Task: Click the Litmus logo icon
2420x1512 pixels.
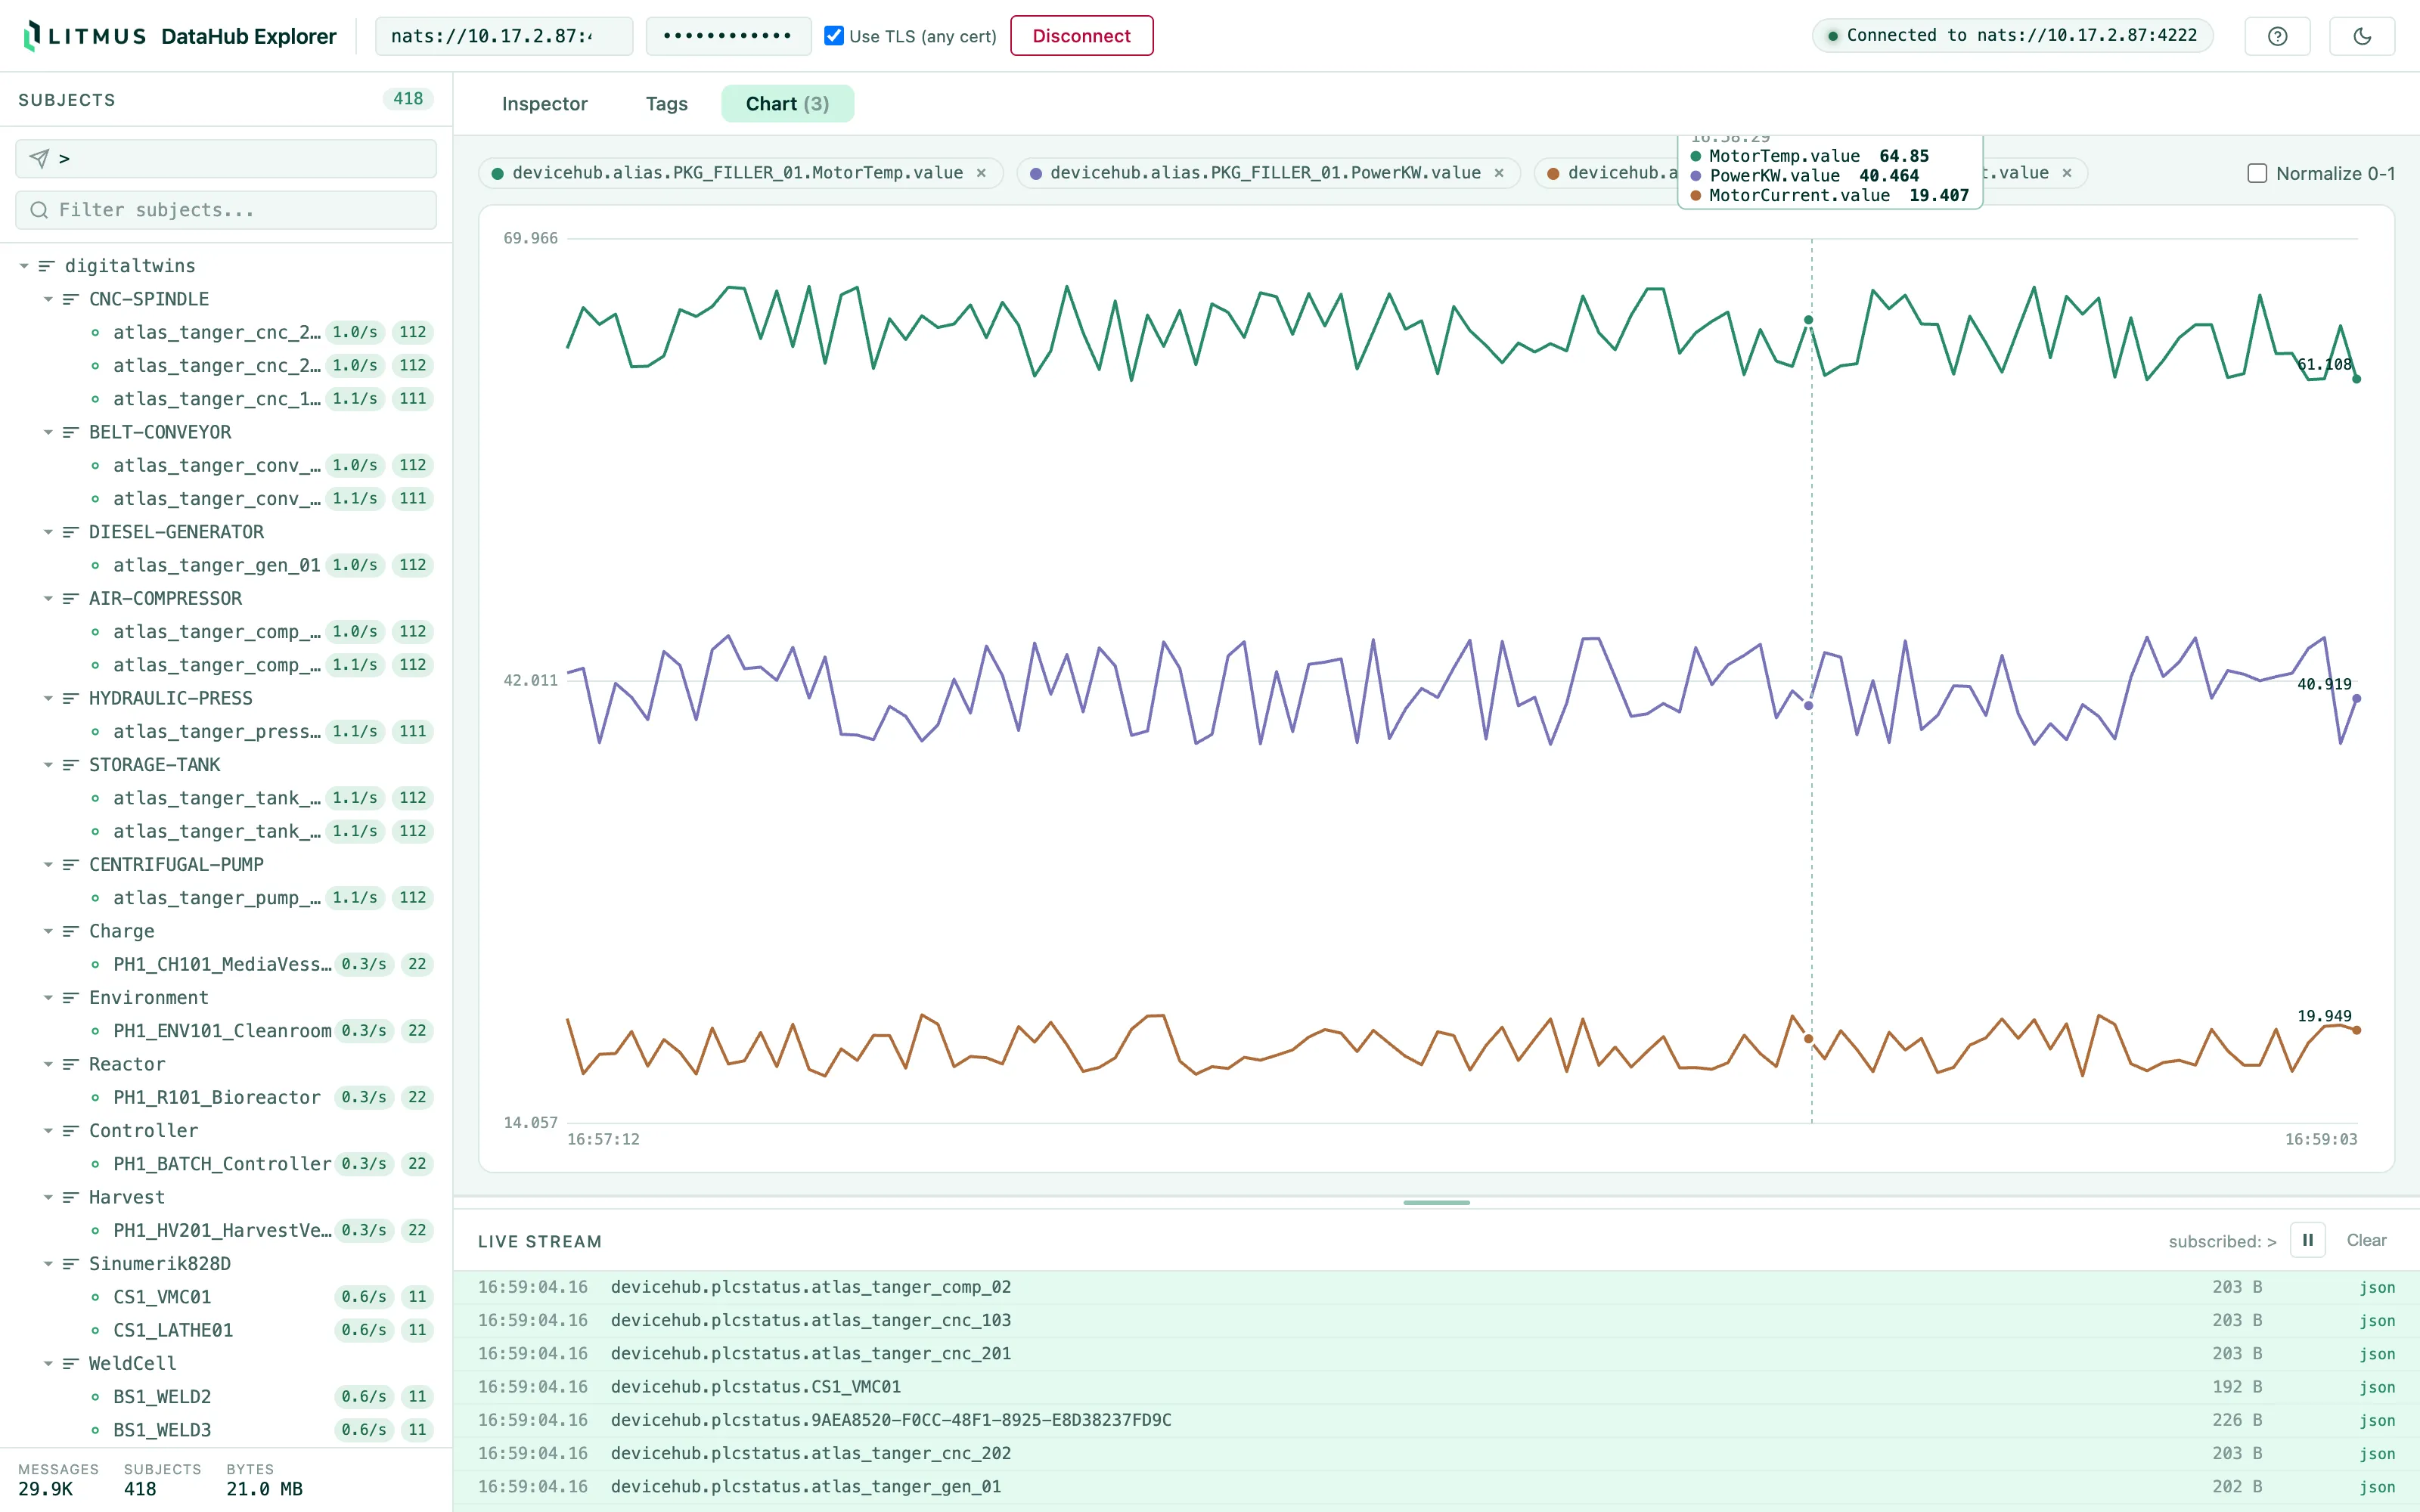Action: coord(32,36)
